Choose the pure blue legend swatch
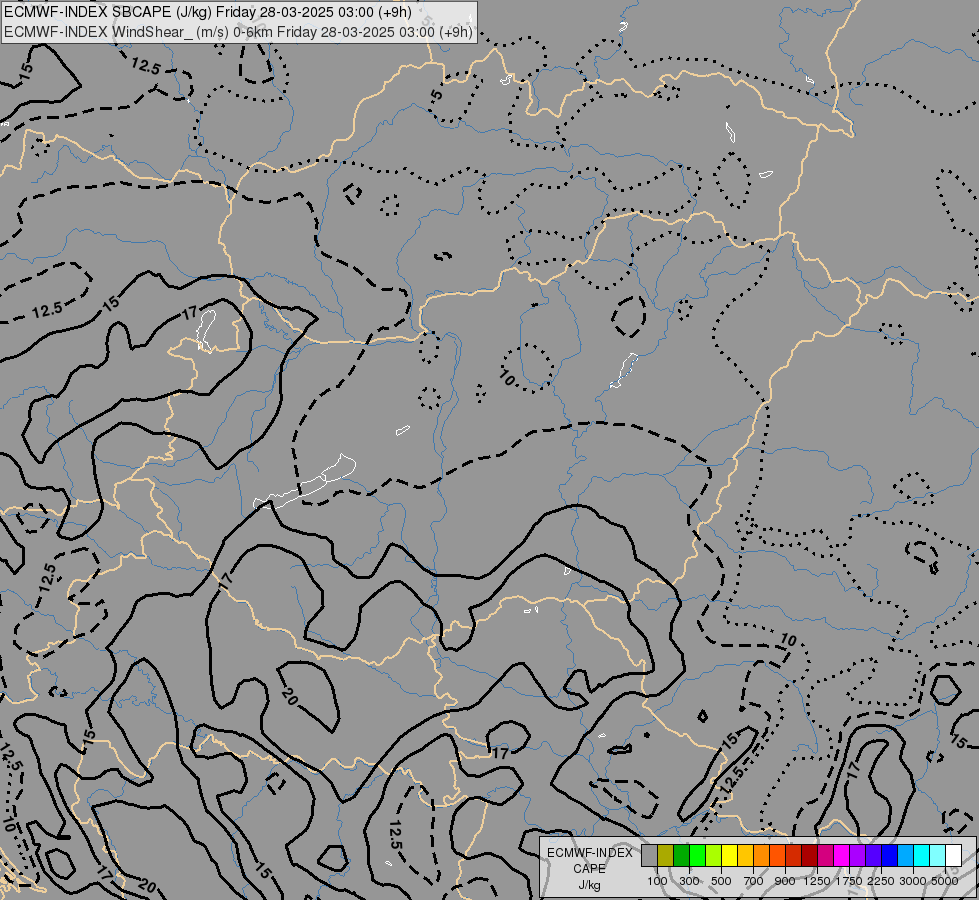Image resolution: width=979 pixels, height=900 pixels. point(890,855)
